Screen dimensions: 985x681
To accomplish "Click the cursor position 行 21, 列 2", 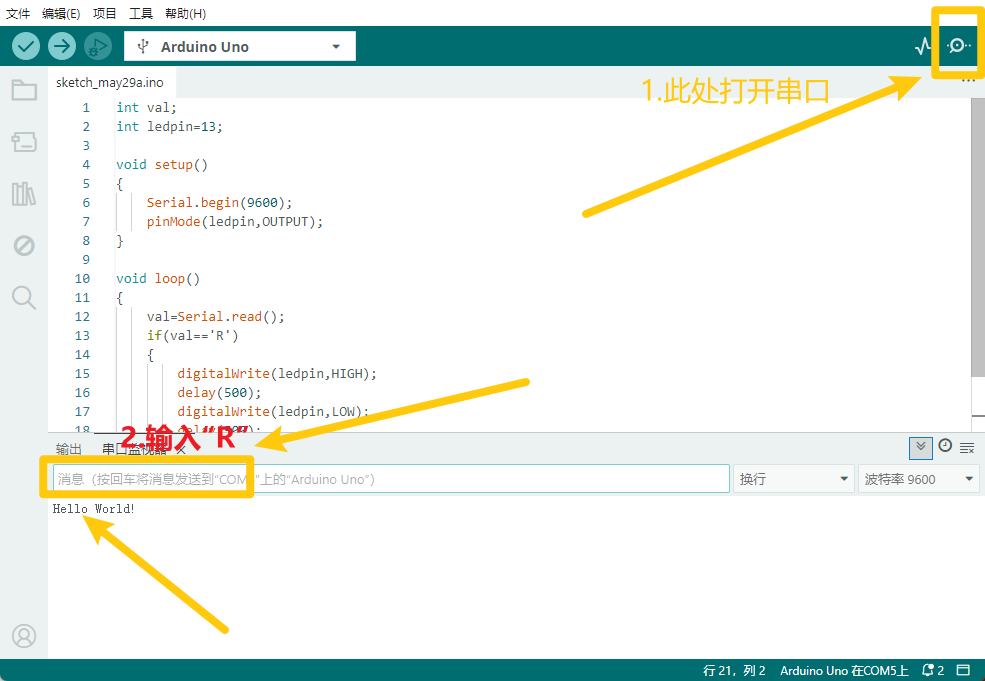I will point(734,670).
